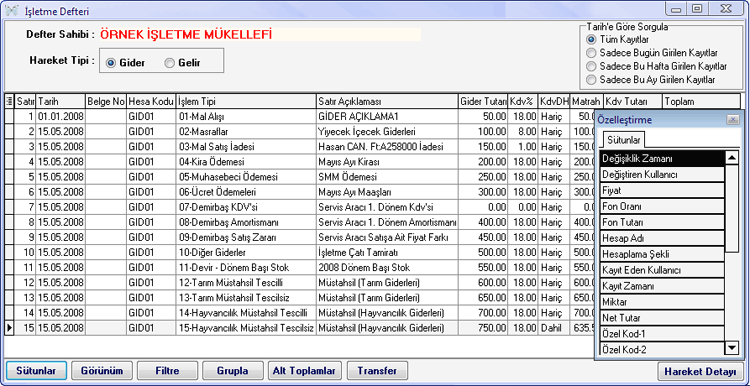The image size is (750, 386).
Task: Click the Transfer button
Action: [377, 371]
